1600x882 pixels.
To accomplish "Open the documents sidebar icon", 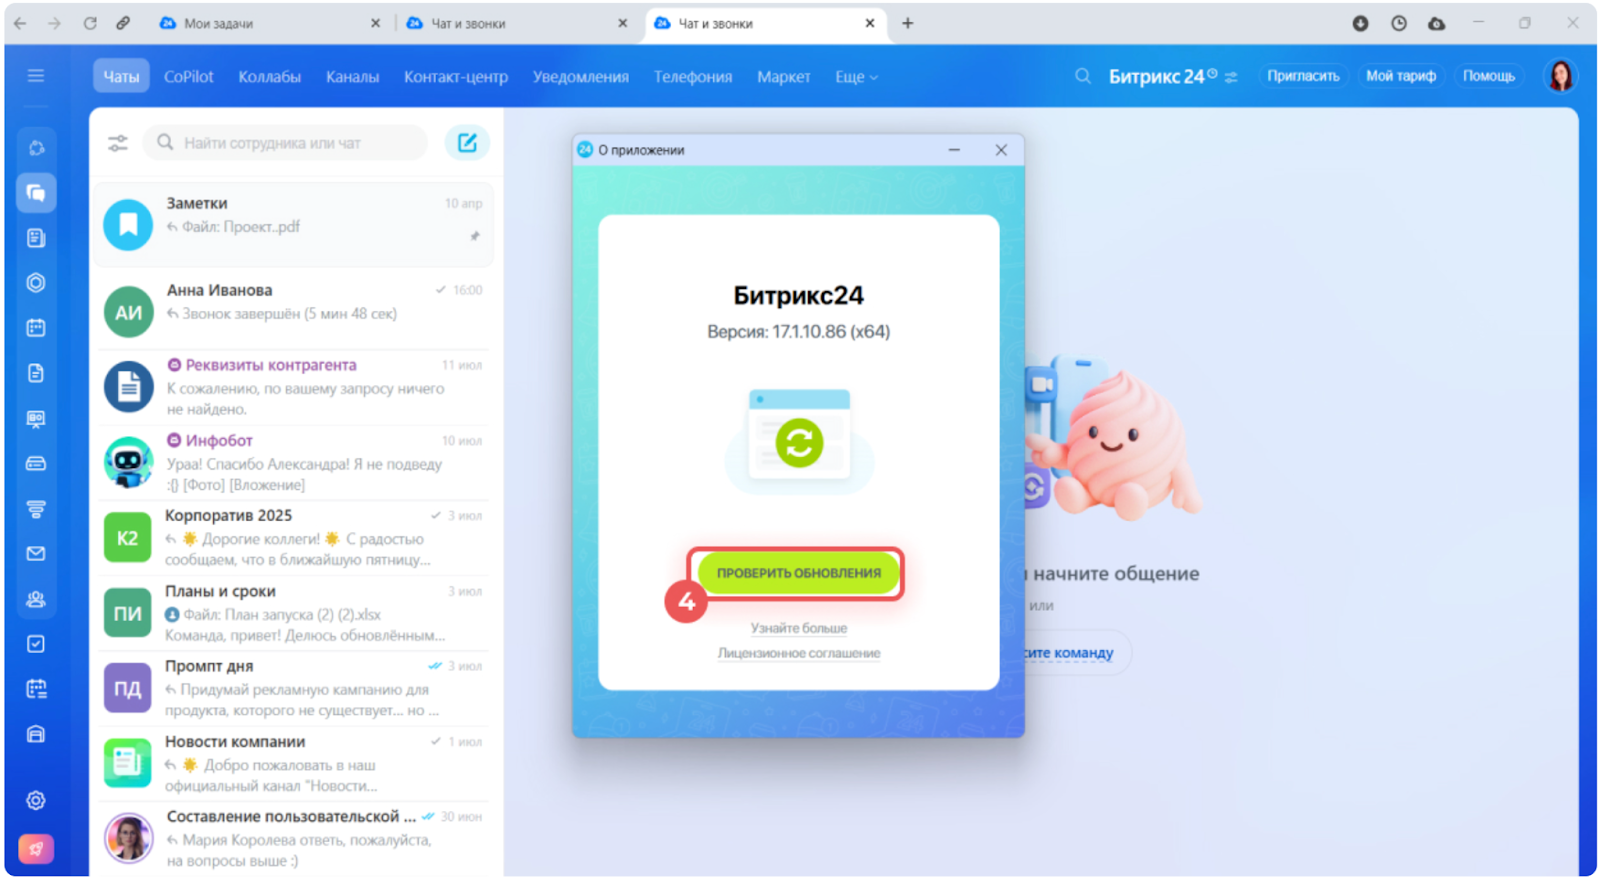I will (x=36, y=373).
